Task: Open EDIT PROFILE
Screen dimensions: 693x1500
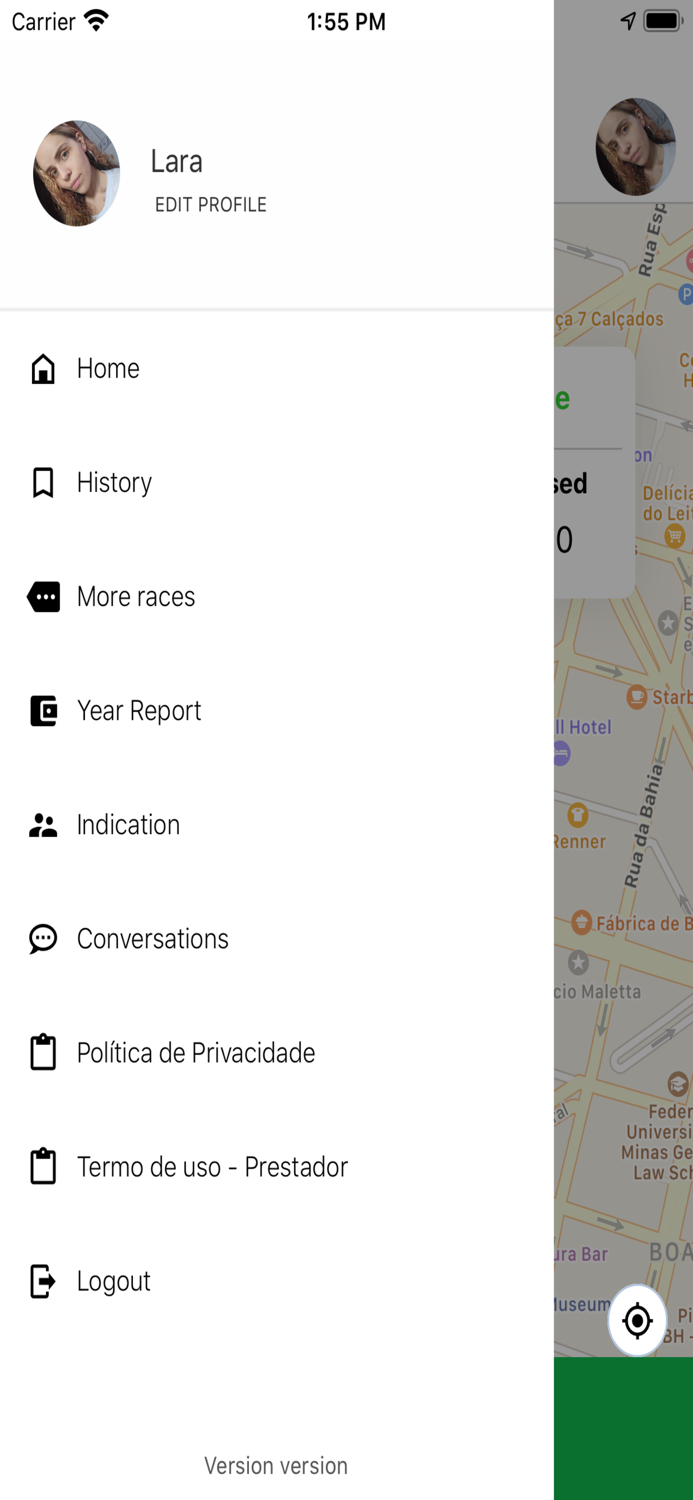Action: pyautogui.click(x=211, y=205)
